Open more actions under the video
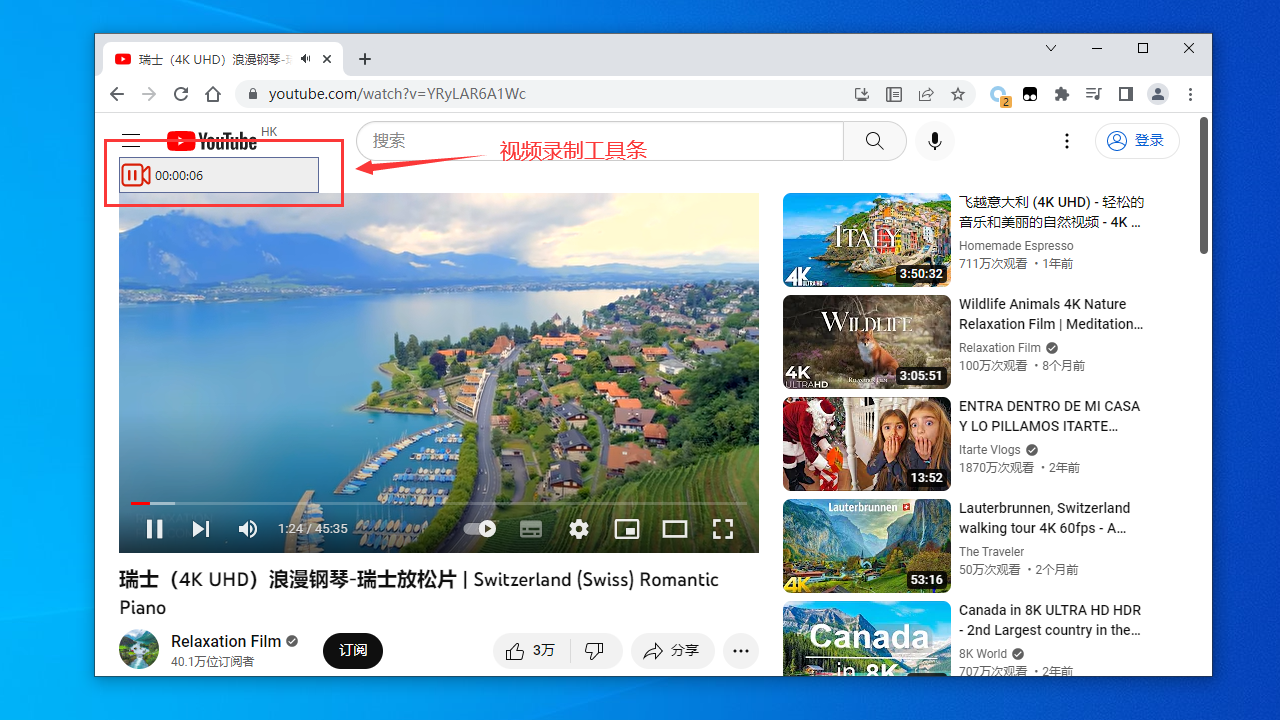The height and width of the screenshot is (720, 1280). (x=740, y=650)
